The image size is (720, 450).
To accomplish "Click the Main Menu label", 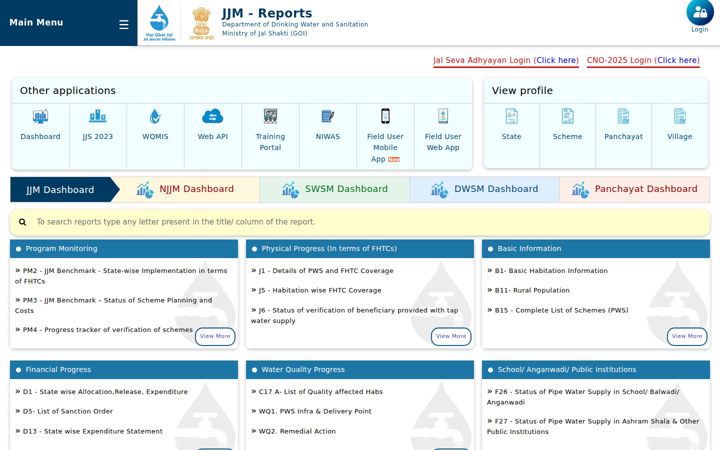I will point(36,22).
